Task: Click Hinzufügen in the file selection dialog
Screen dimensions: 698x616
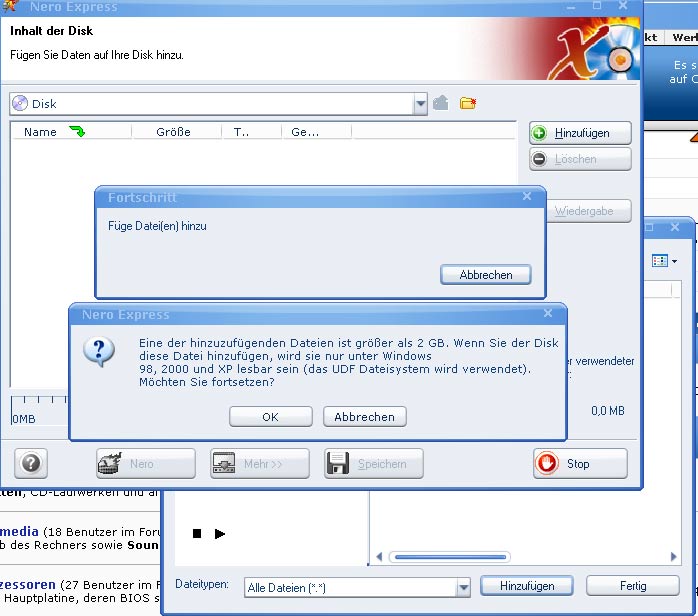Action: coord(527,585)
